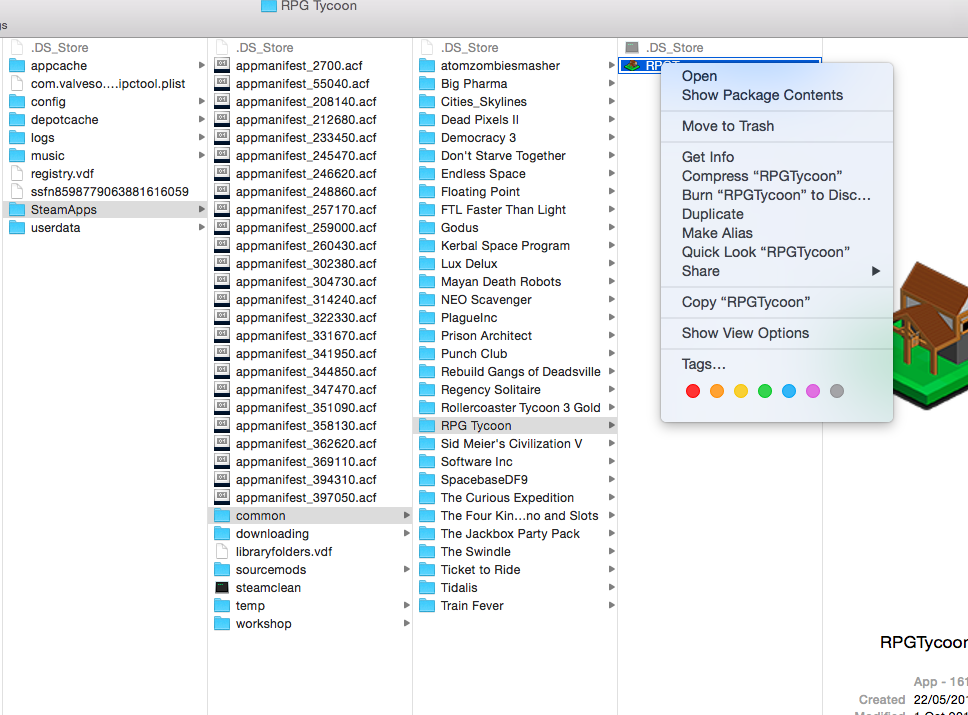Expand the appcache folder arrow
The height and width of the screenshot is (715, 968).
click(x=201, y=65)
